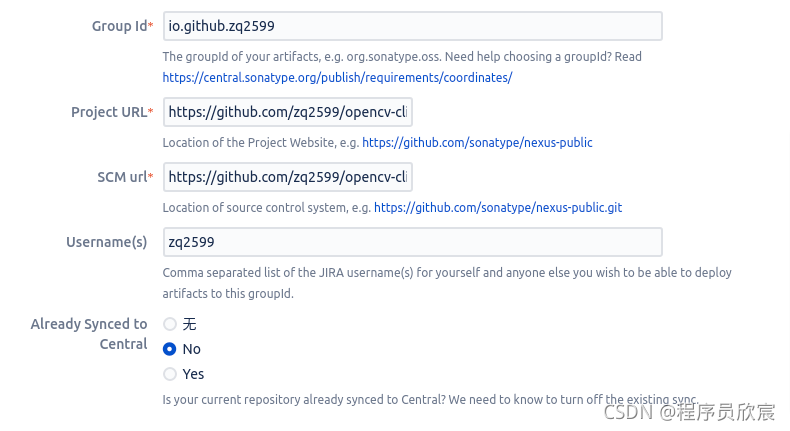Open the central.sonatype.org coordinates requirements link
790x431 pixels.
337,77
